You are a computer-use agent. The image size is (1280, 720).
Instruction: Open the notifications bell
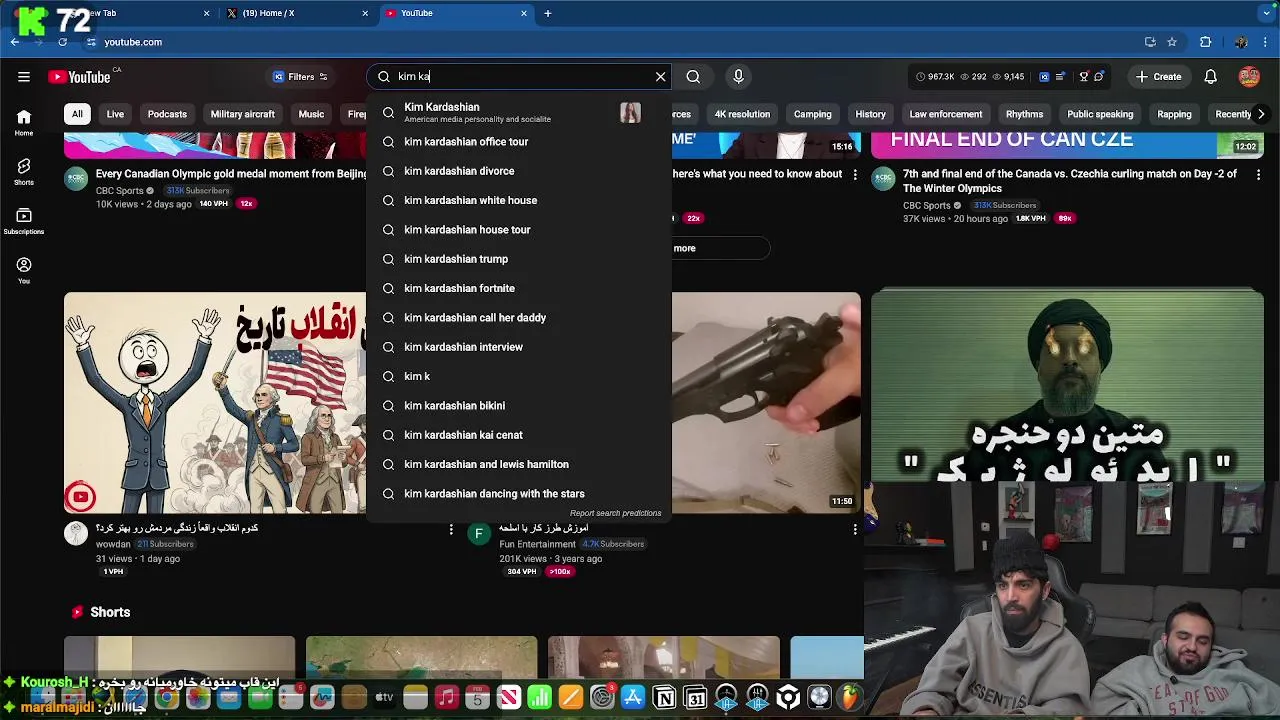coord(1210,77)
